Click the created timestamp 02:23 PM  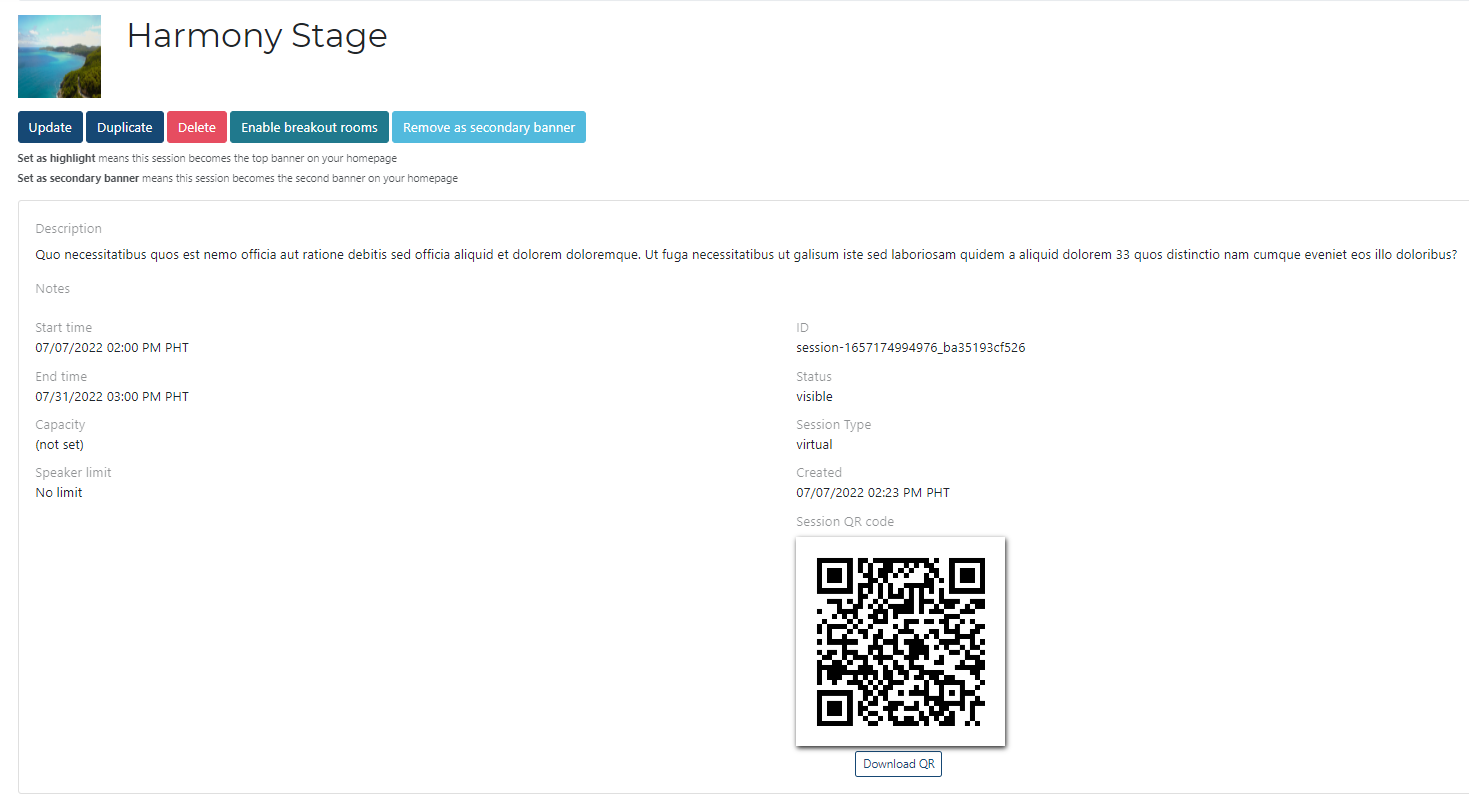pyautogui.click(x=873, y=493)
